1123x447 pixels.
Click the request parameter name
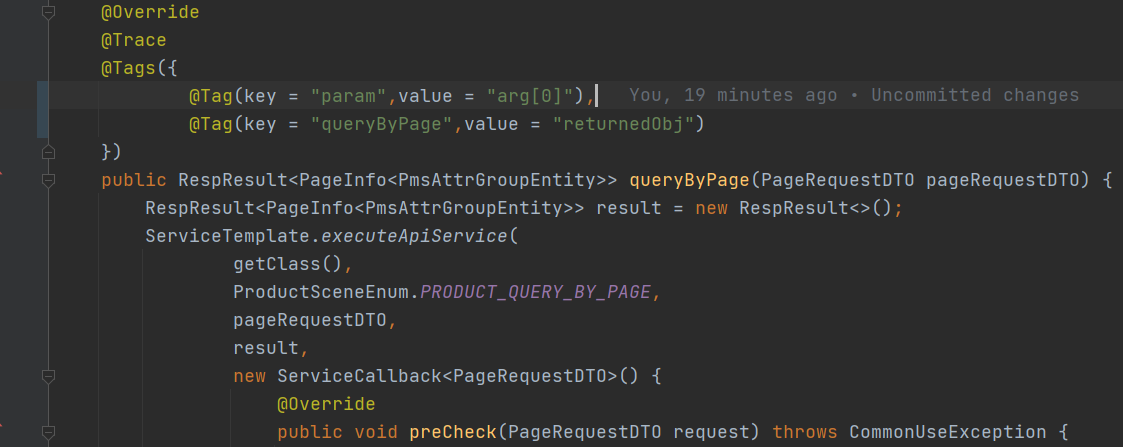point(711,432)
